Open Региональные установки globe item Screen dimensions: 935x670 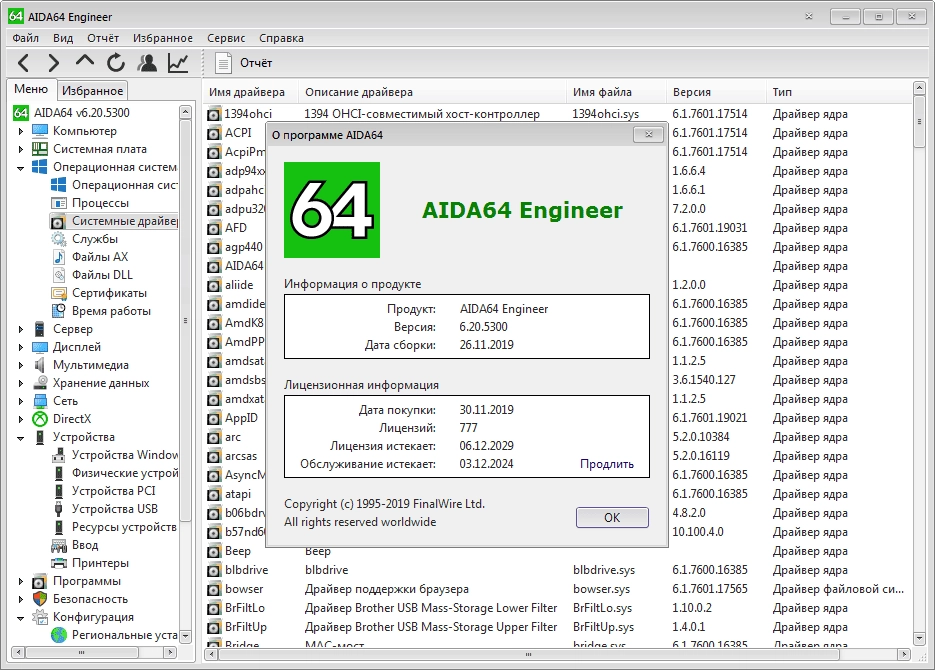[x=58, y=635]
